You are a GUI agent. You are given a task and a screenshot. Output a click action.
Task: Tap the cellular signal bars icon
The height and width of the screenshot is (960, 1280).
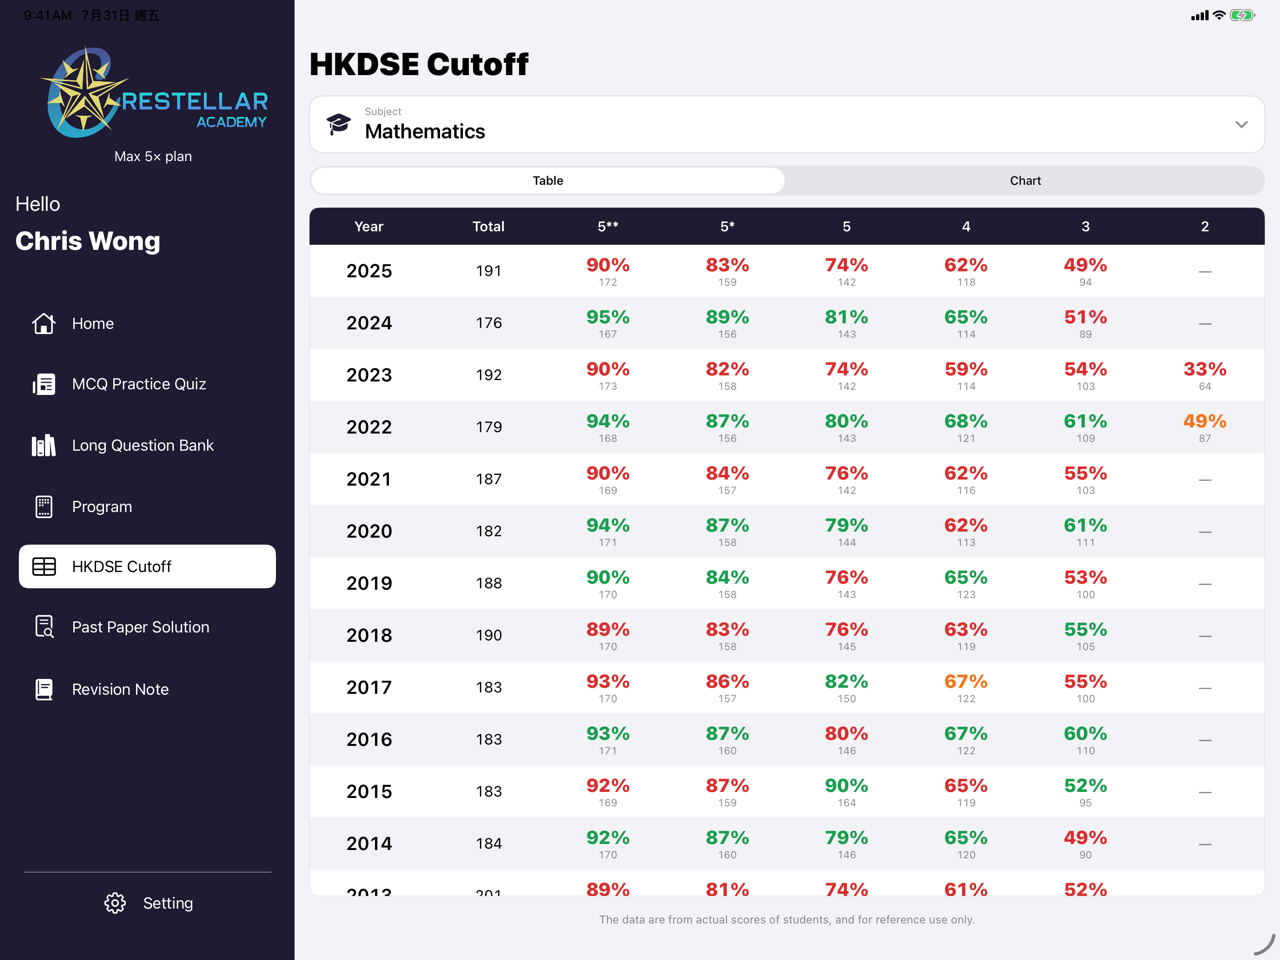click(1200, 16)
